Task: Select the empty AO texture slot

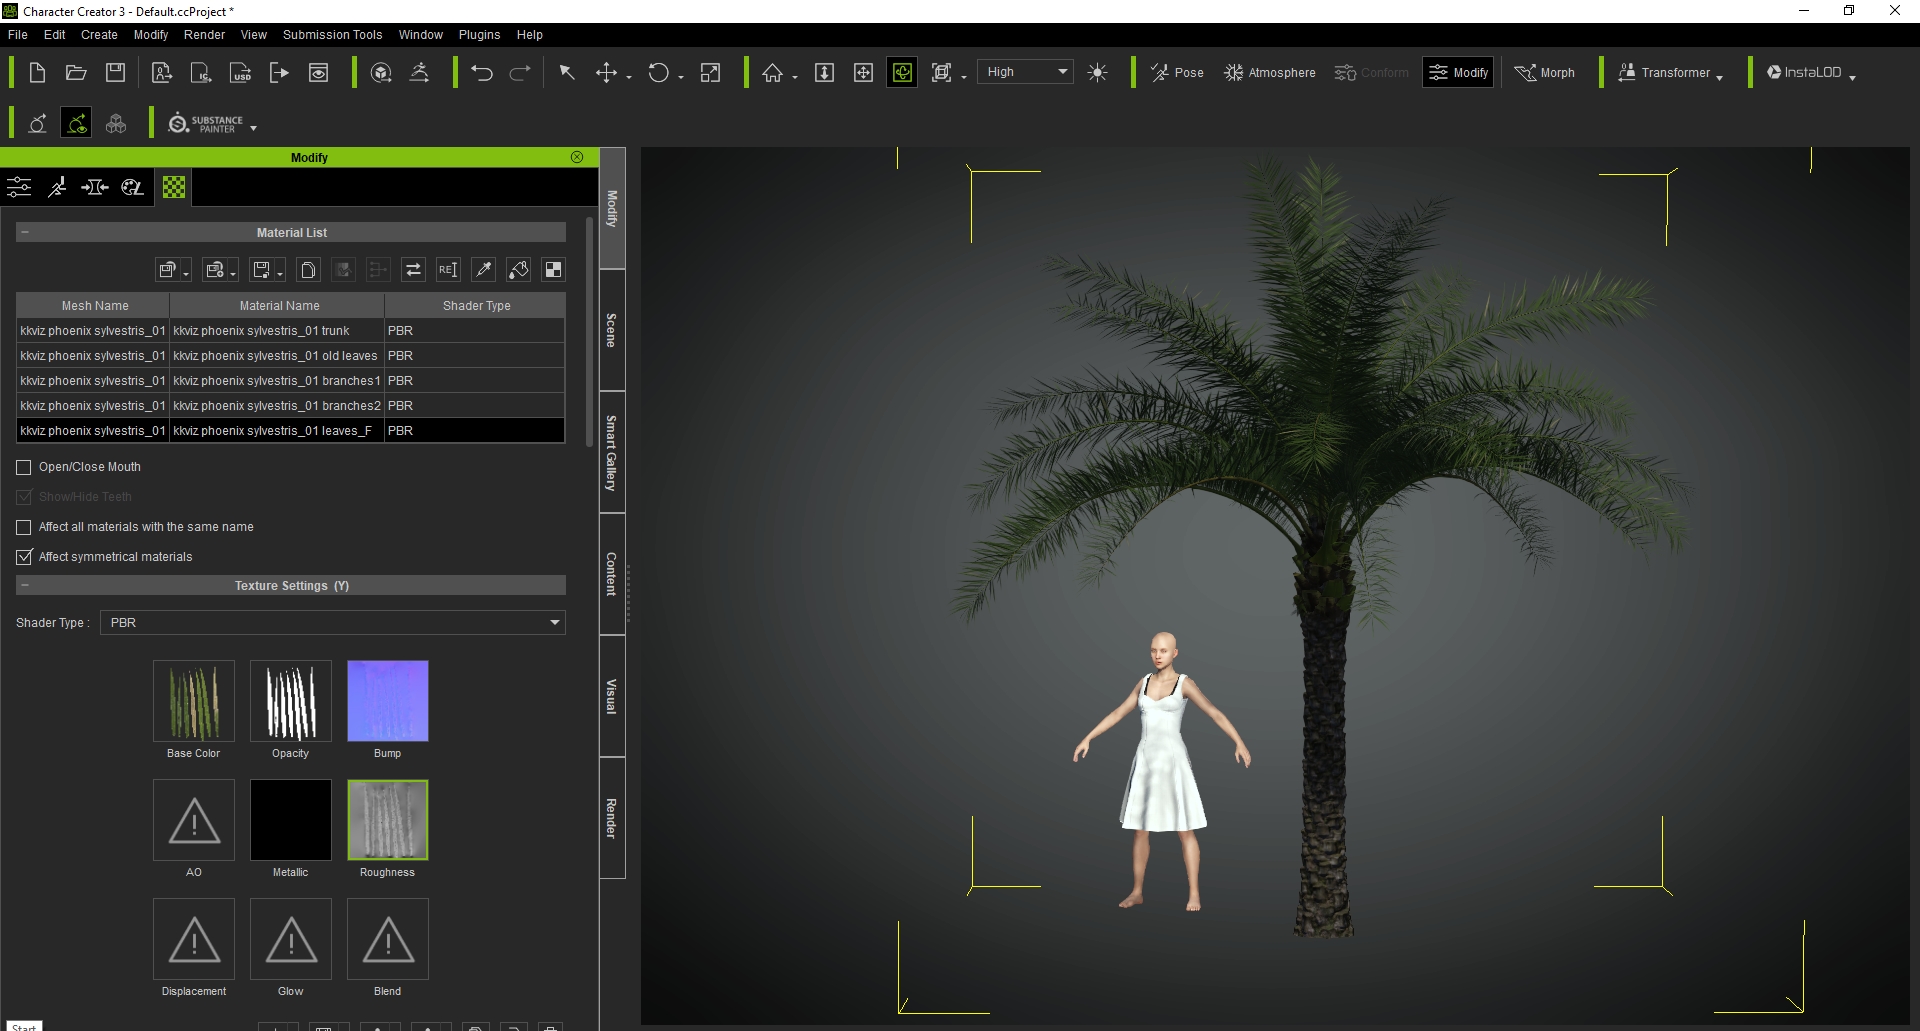Action: 194,820
